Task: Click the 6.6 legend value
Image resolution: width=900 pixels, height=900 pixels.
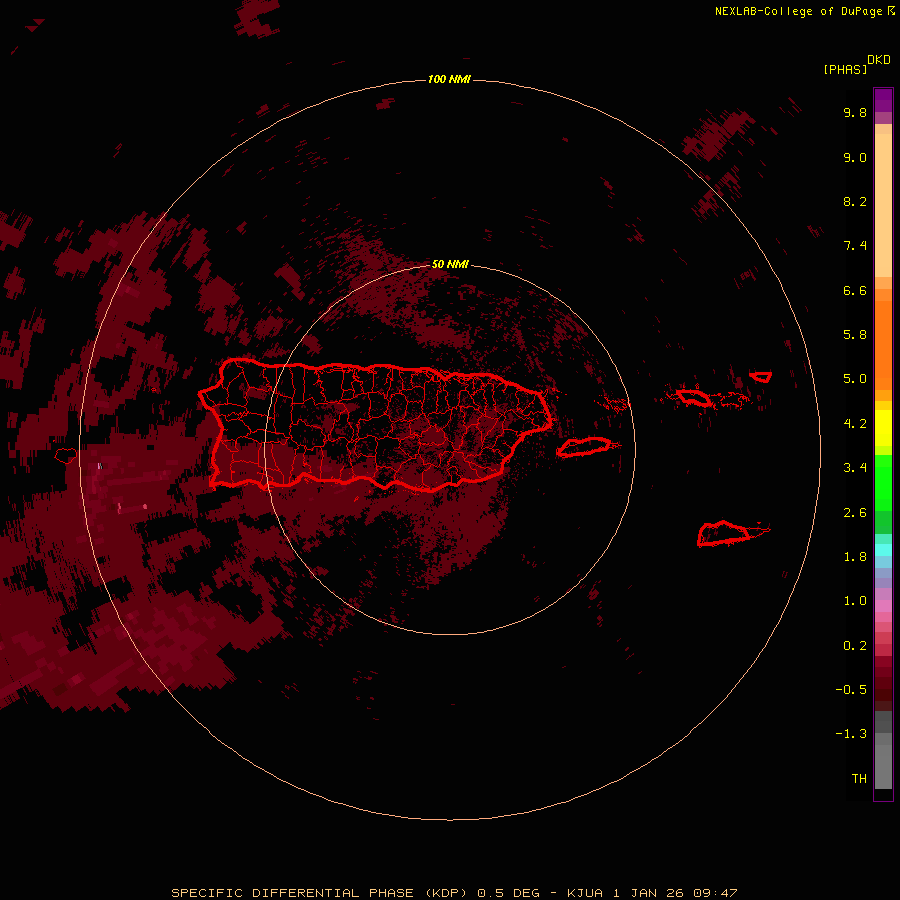Action: [855, 290]
